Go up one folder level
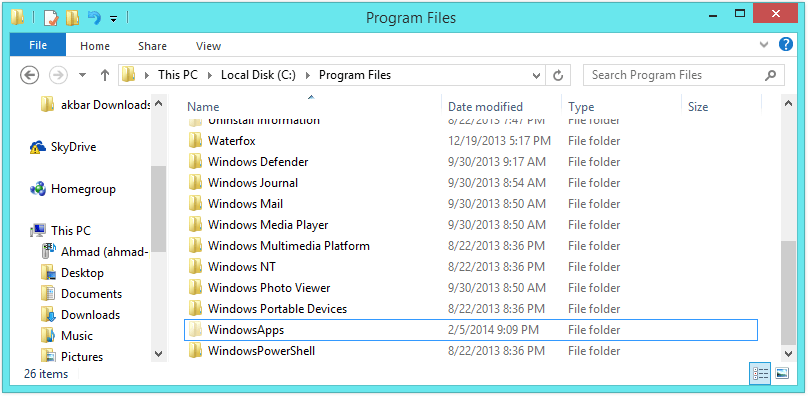This screenshot has height=396, width=808. click(105, 75)
